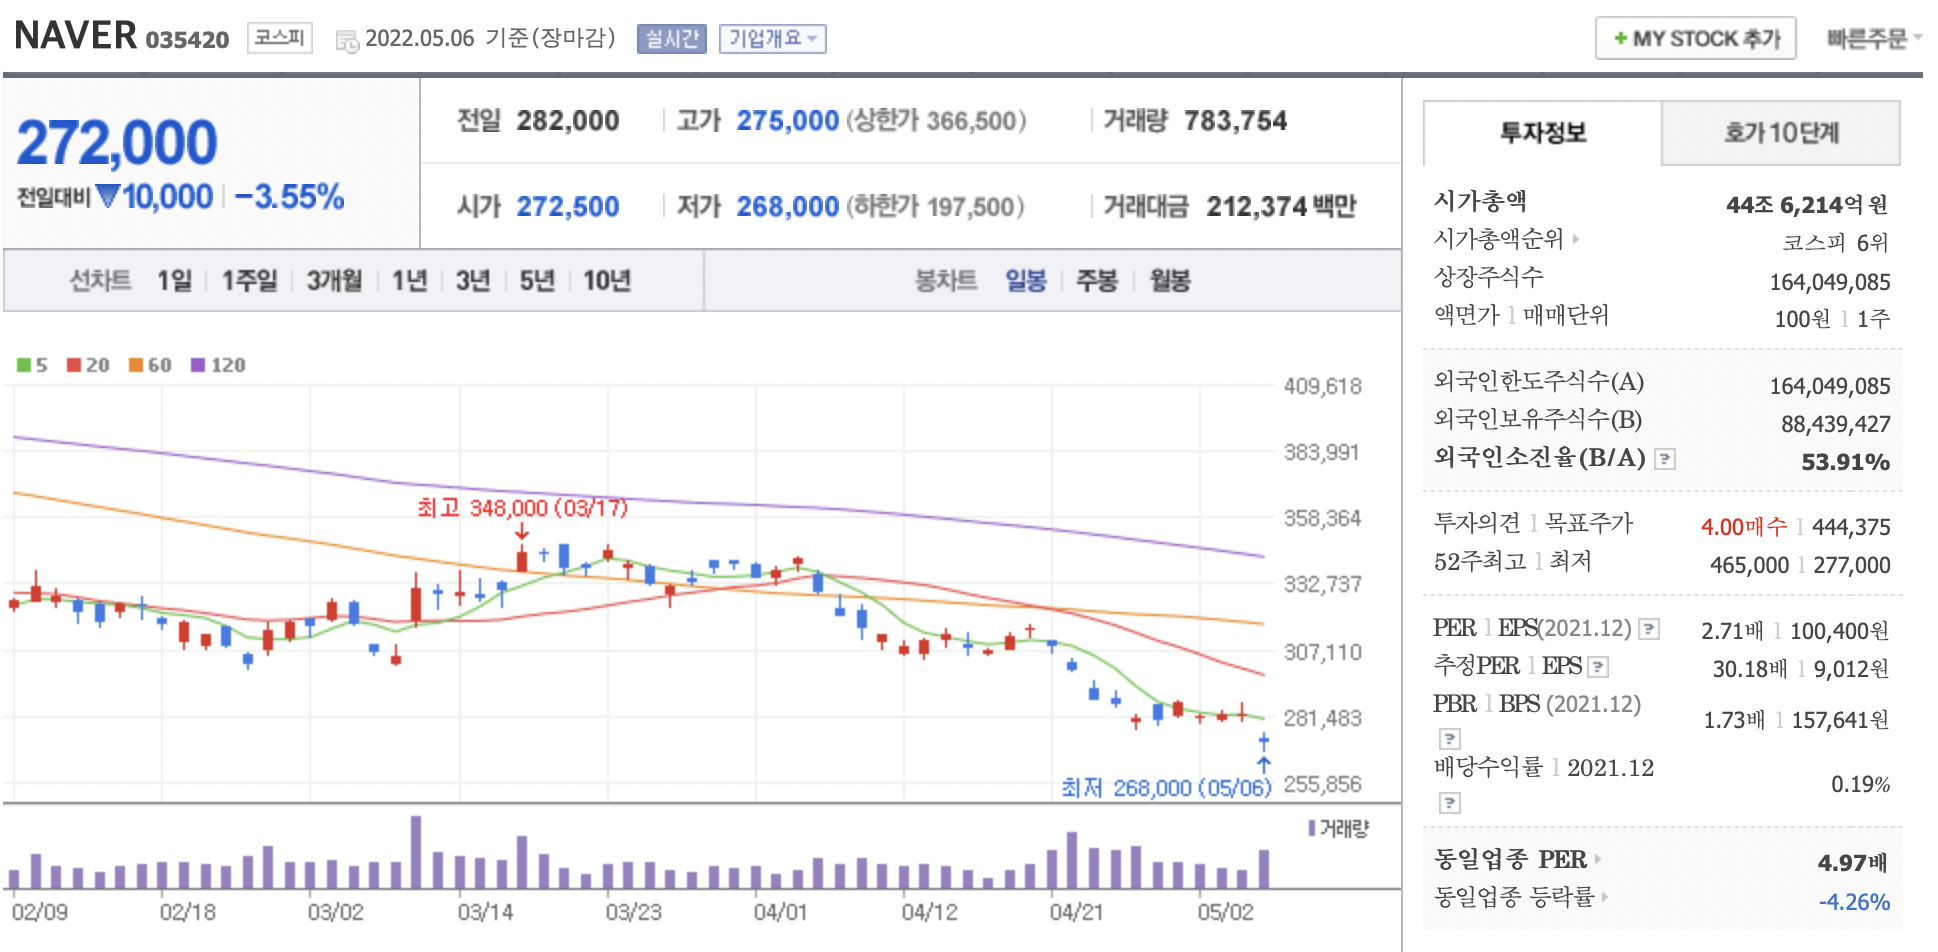The width and height of the screenshot is (1938, 952).
Task: Expand the 기업개요 dropdown
Action: coord(772,39)
